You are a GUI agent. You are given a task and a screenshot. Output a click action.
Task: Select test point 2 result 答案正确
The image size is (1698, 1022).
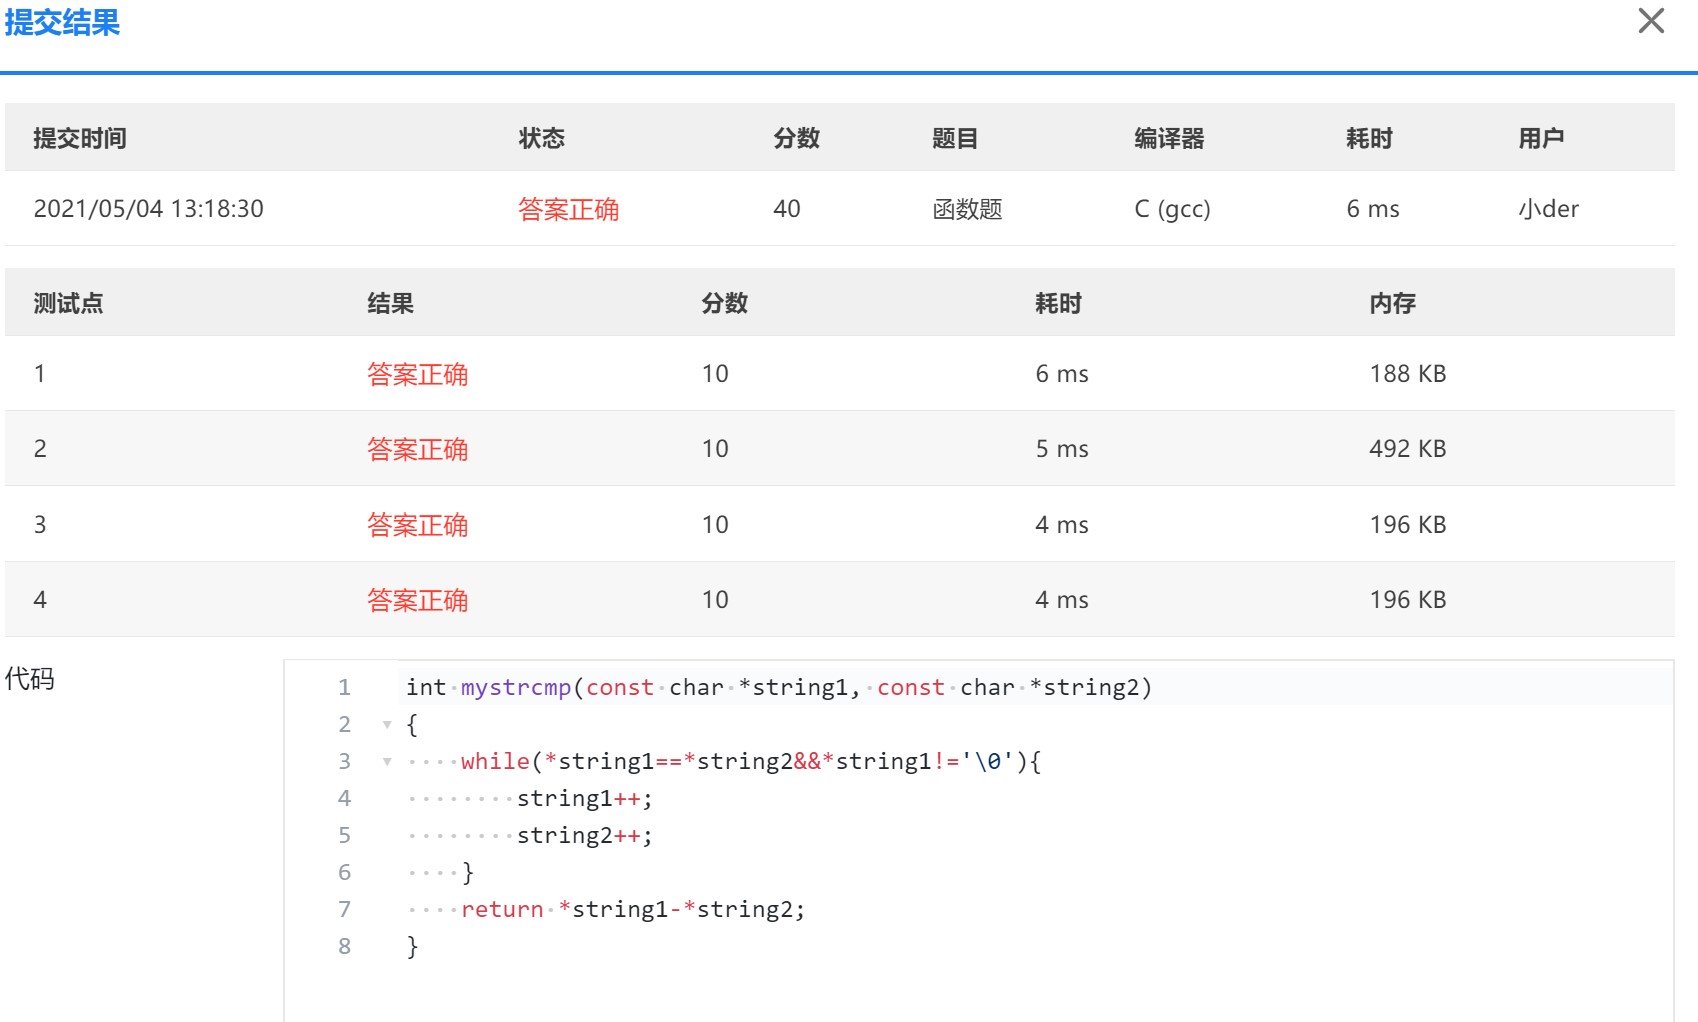(x=417, y=449)
